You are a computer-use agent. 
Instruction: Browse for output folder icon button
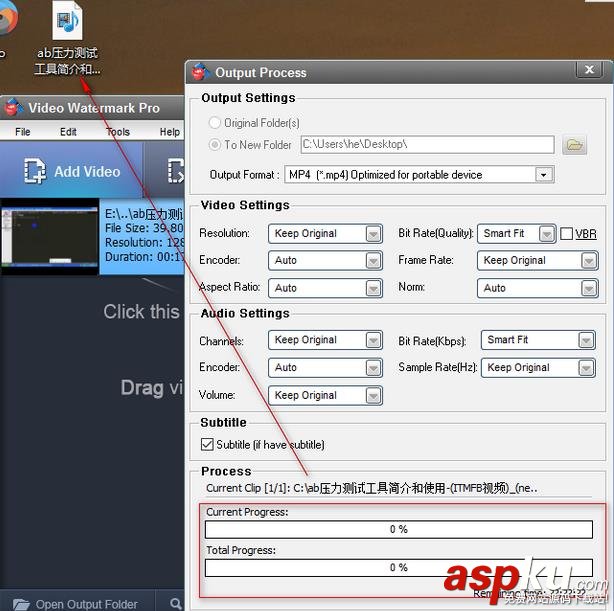(x=574, y=145)
